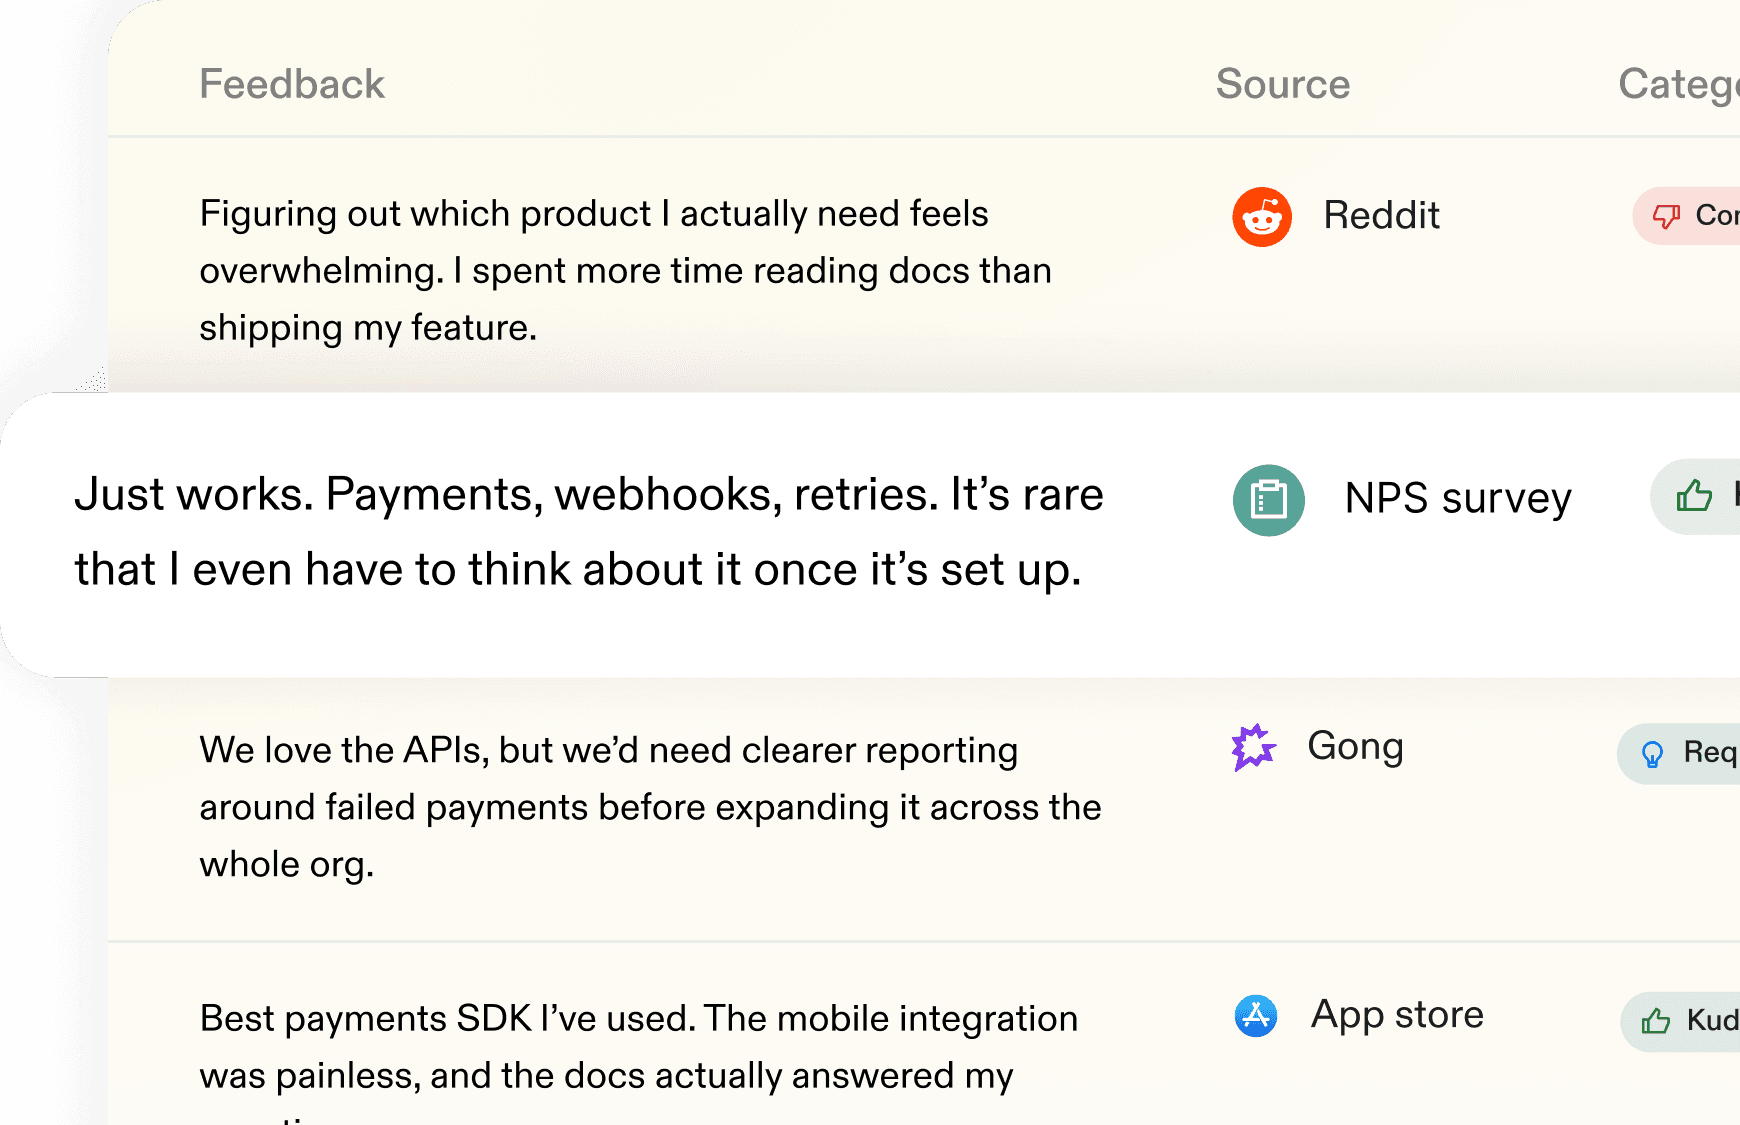This screenshot has height=1125, width=1740.
Task: Click the Reddit source icon
Action: pyautogui.click(x=1262, y=216)
